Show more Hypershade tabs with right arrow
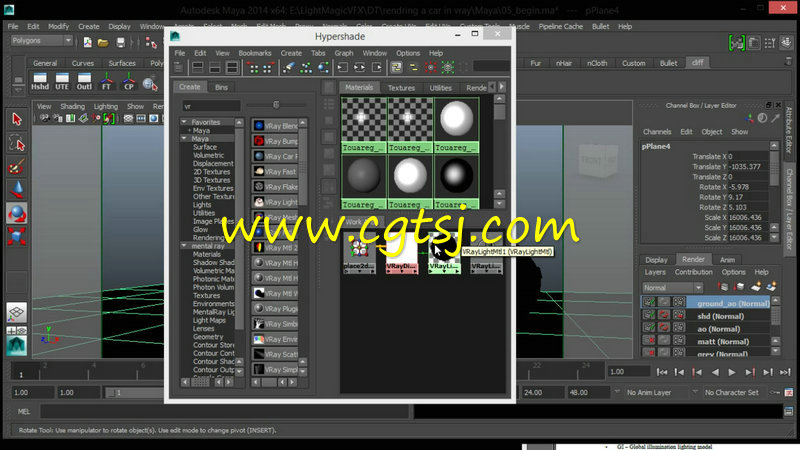 tap(502, 87)
